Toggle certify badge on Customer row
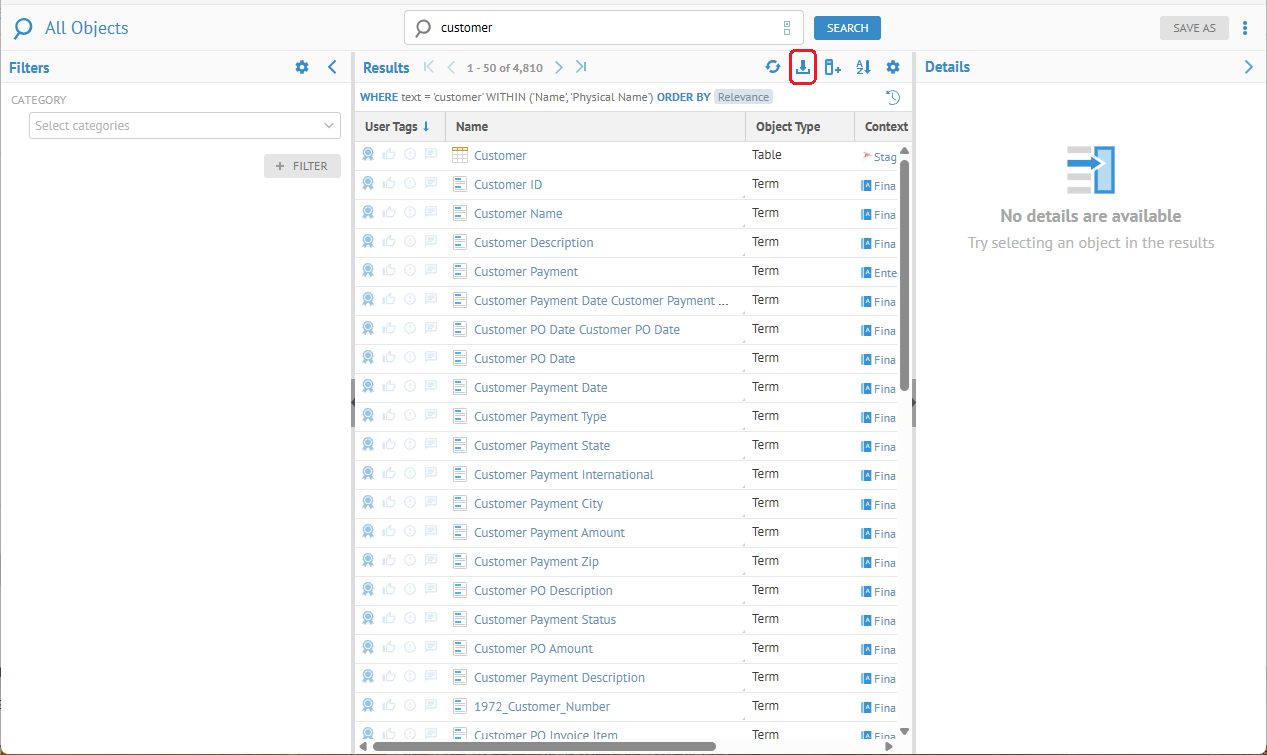 click(368, 155)
